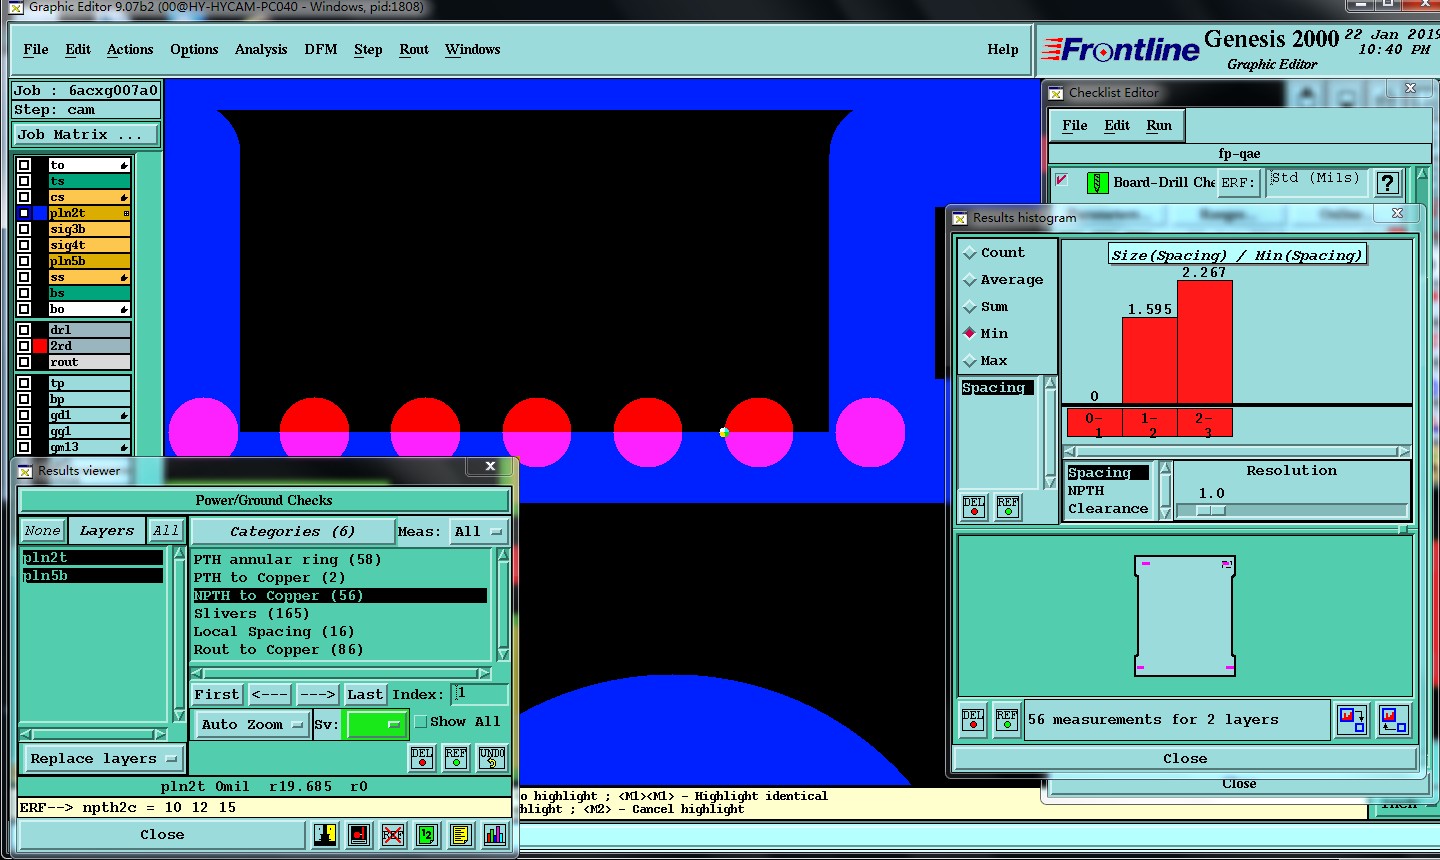The image size is (1440, 860).
Task: Open the Analysis menu
Action: 261,50
